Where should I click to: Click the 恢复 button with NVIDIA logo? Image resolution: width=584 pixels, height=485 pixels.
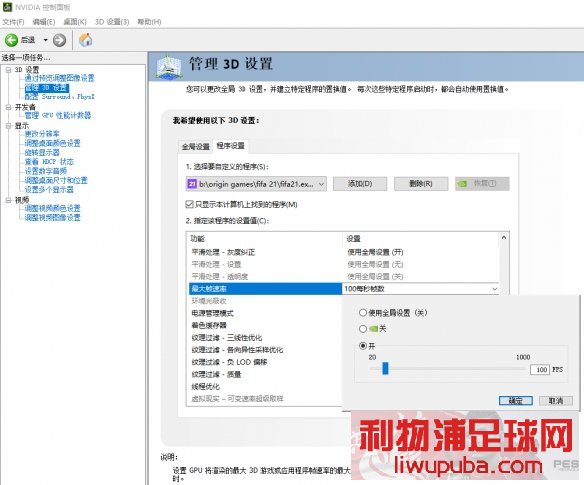pos(482,184)
